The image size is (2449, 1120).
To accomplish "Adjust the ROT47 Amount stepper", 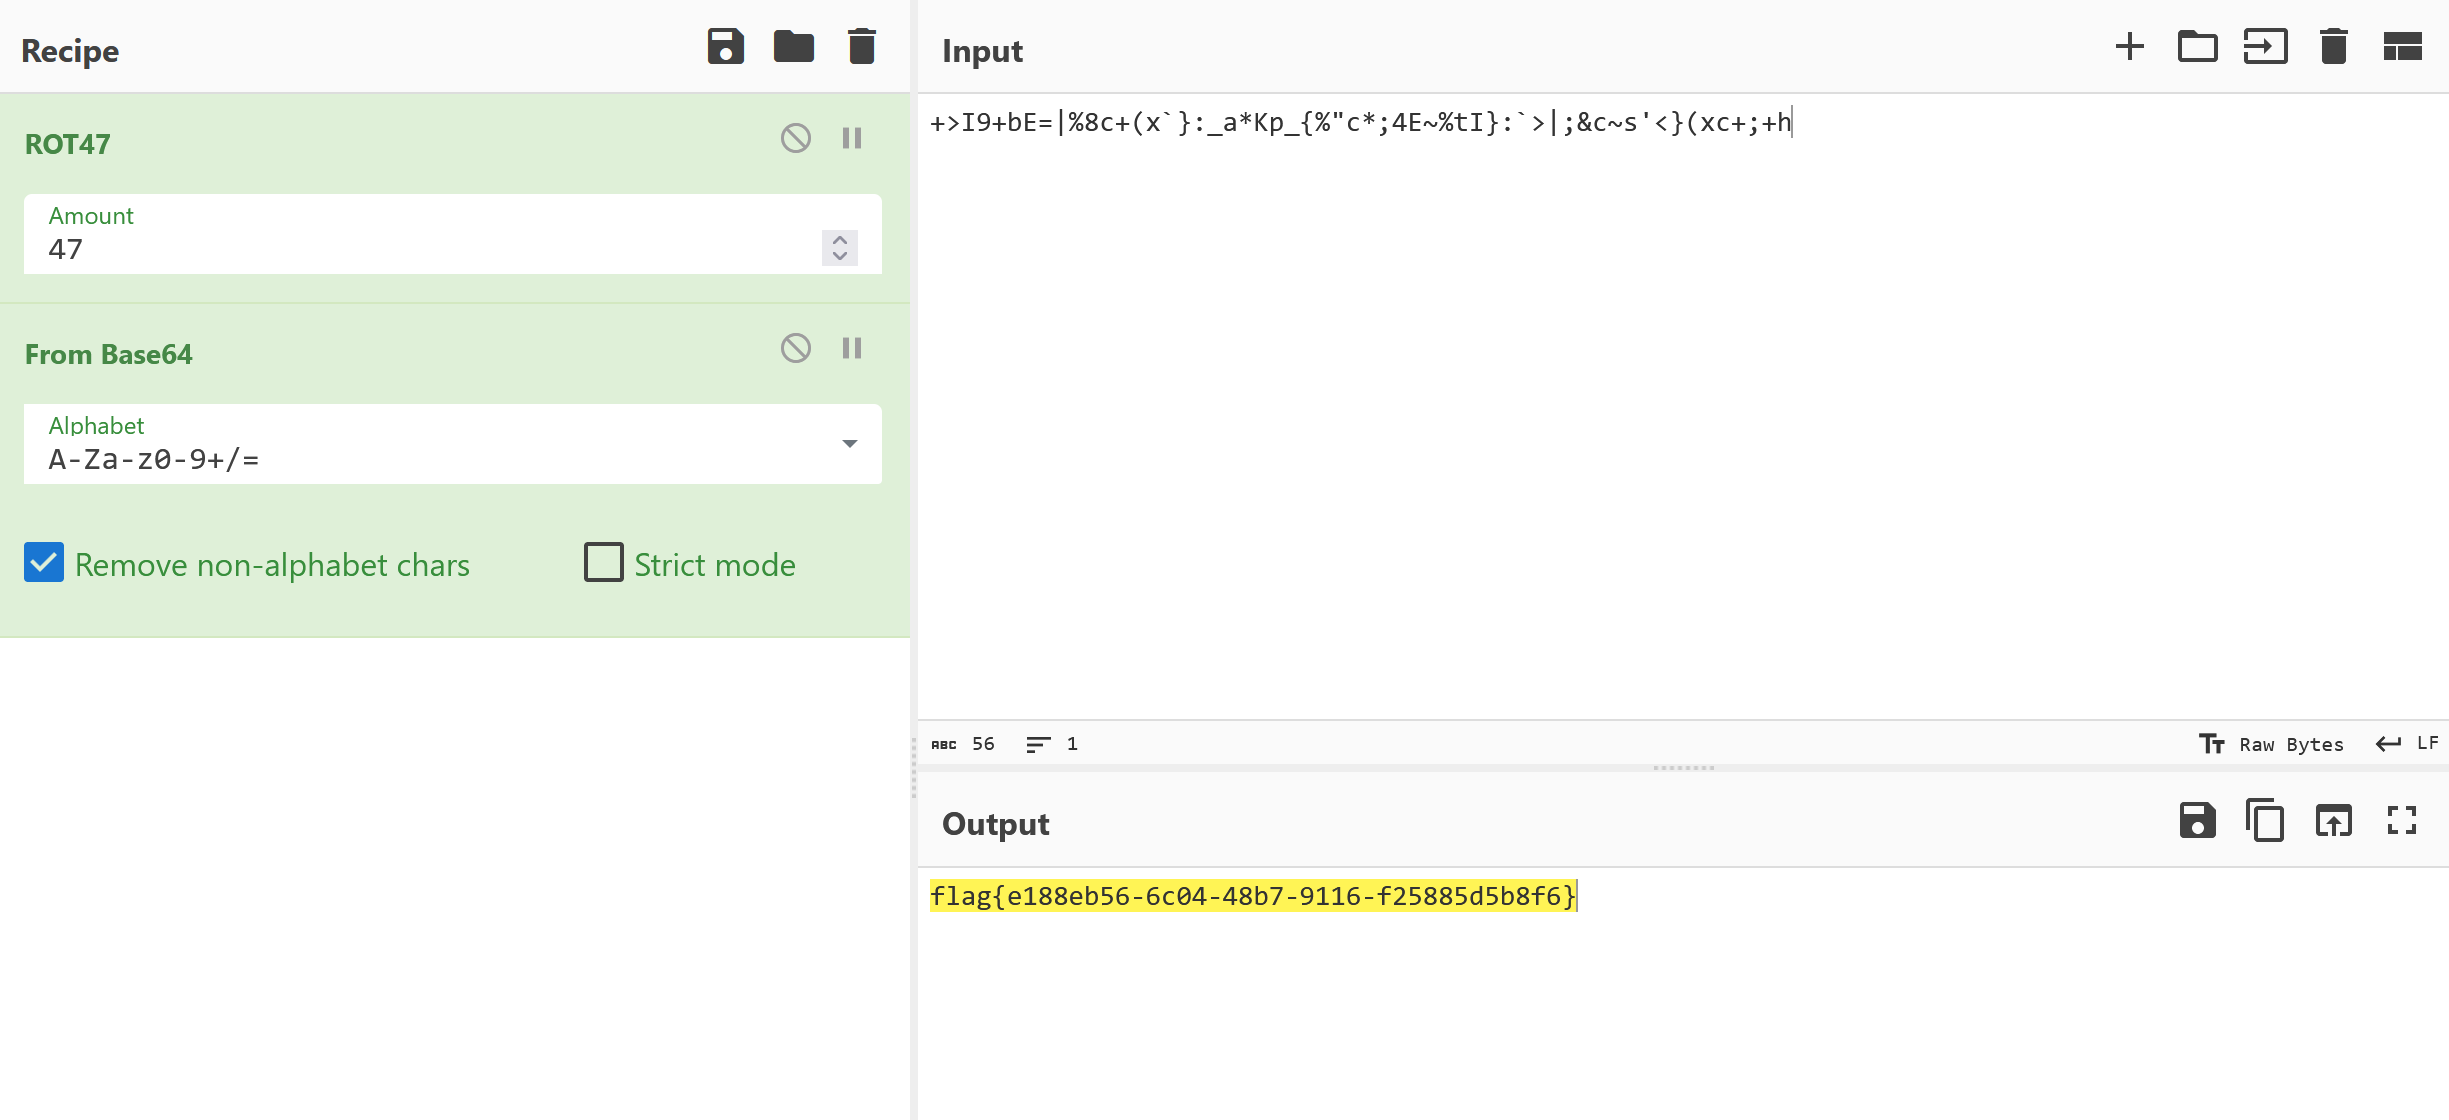I will coord(840,247).
